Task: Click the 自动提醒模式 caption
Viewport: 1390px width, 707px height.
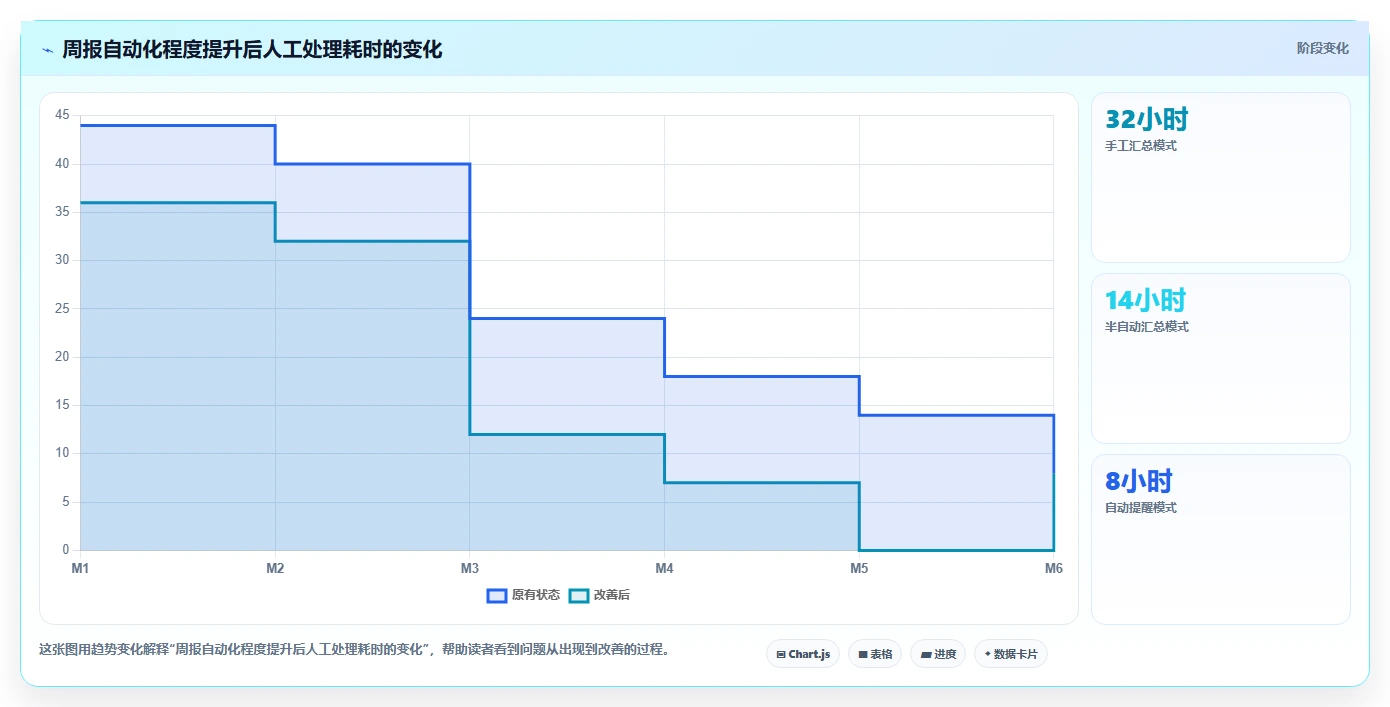Action: point(1141,508)
